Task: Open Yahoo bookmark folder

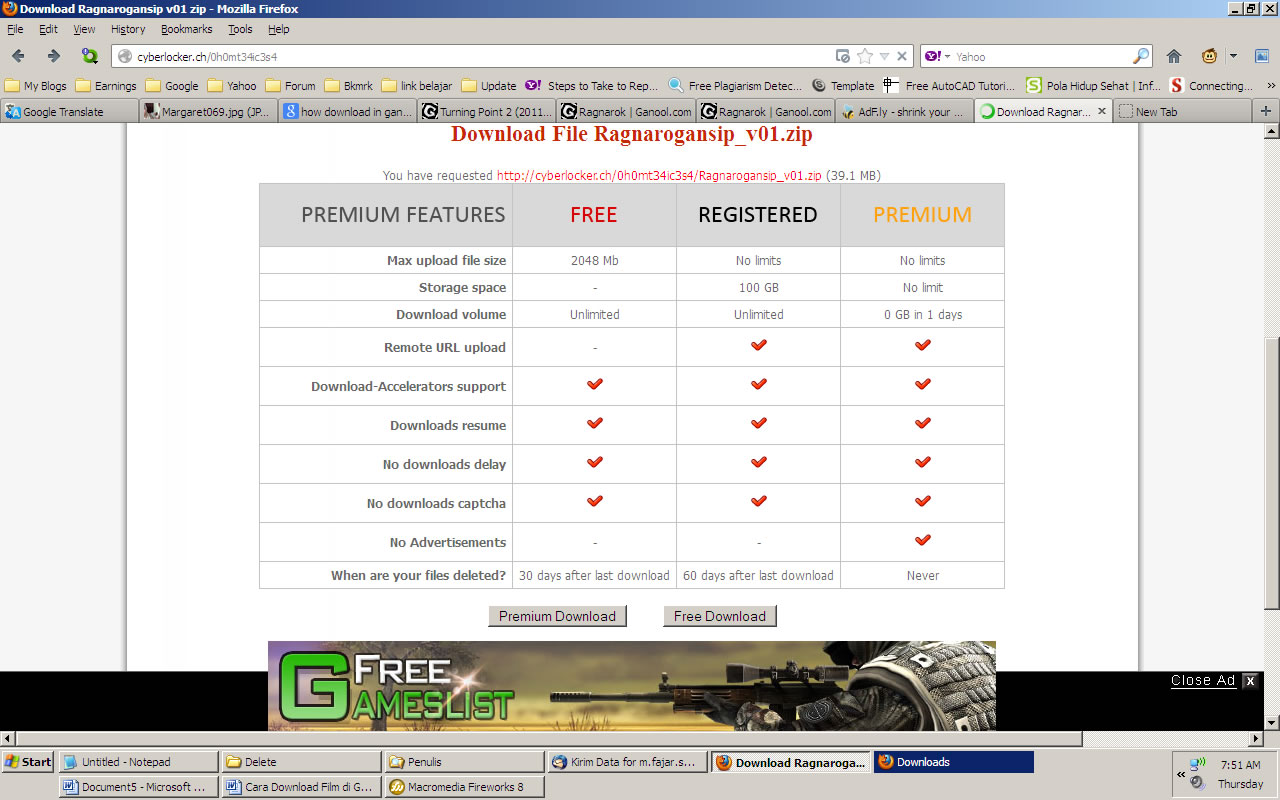Action: 232,86
